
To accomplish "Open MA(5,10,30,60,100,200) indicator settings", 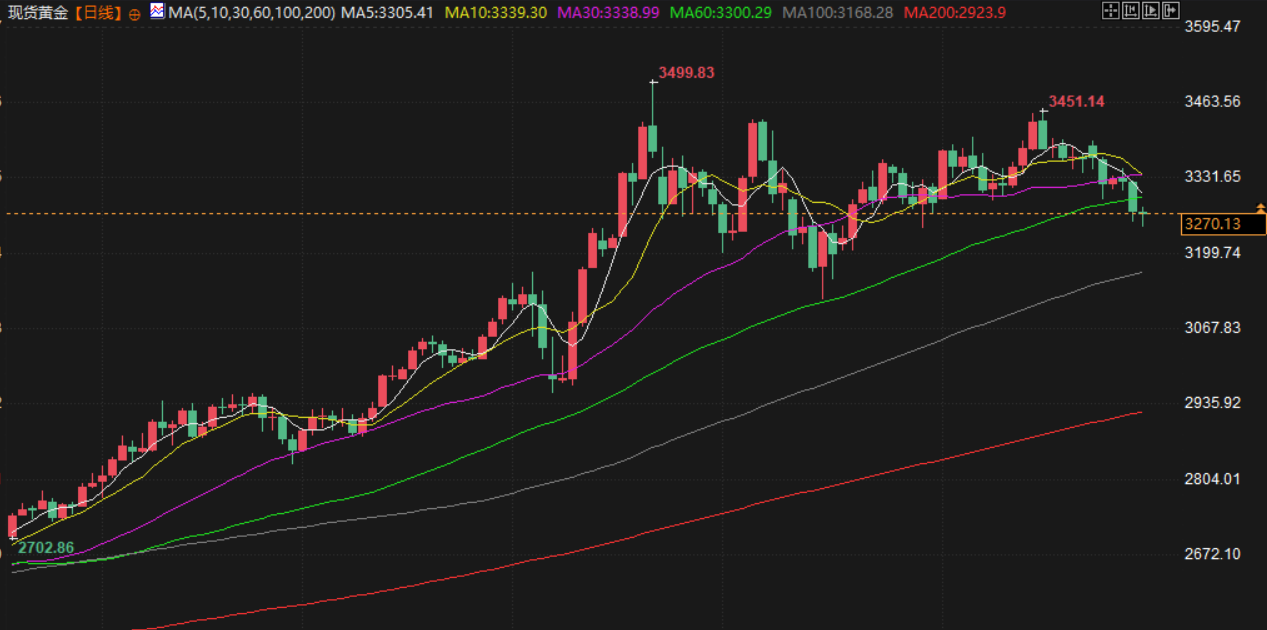I will point(252,13).
